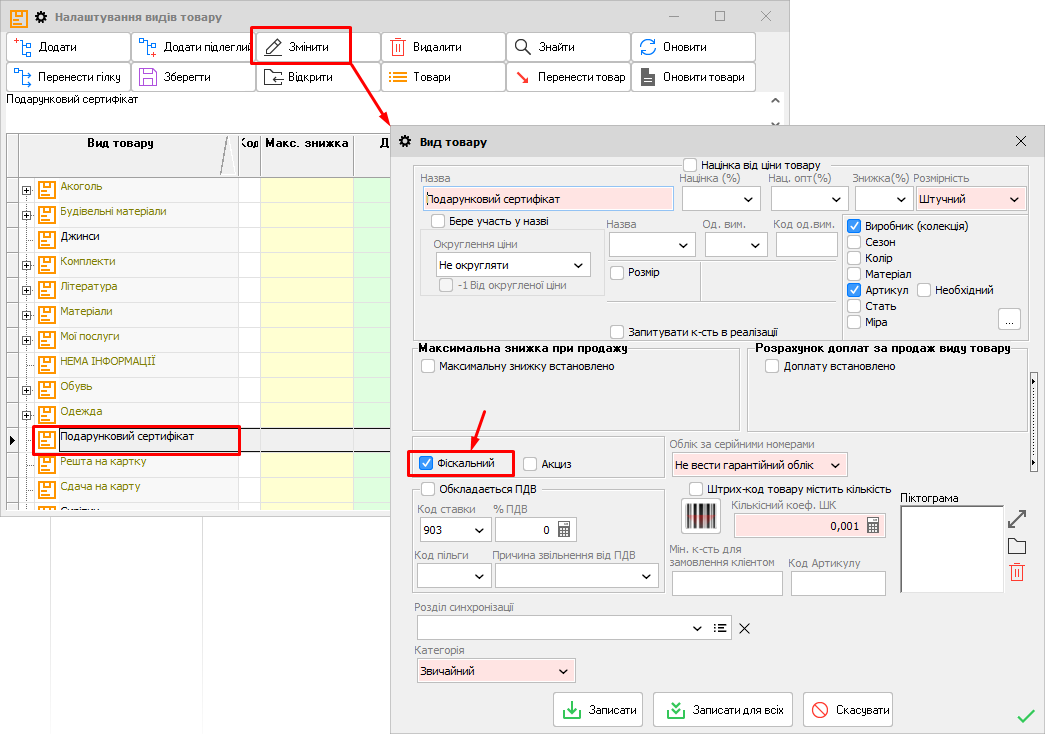1045x734 pixels.
Task: Click Товари toolbar button
Action: point(442,77)
